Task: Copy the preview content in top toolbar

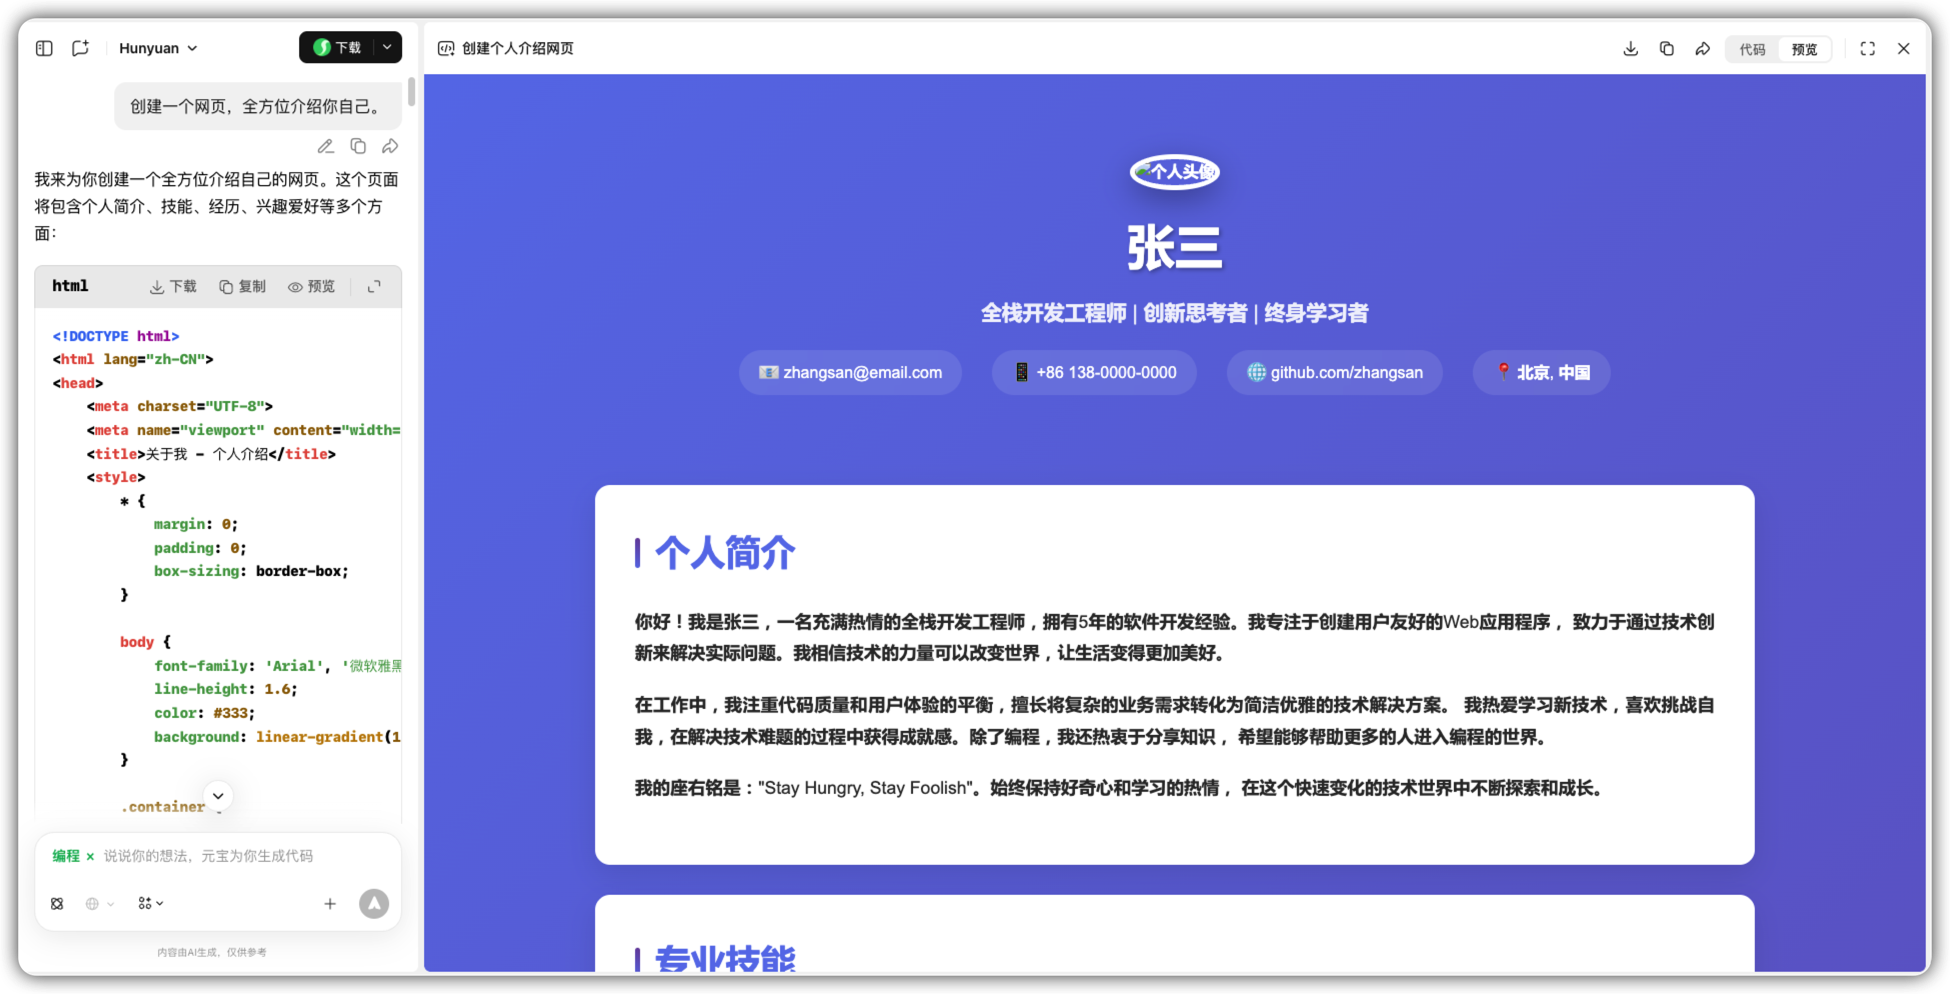Action: (x=1666, y=49)
